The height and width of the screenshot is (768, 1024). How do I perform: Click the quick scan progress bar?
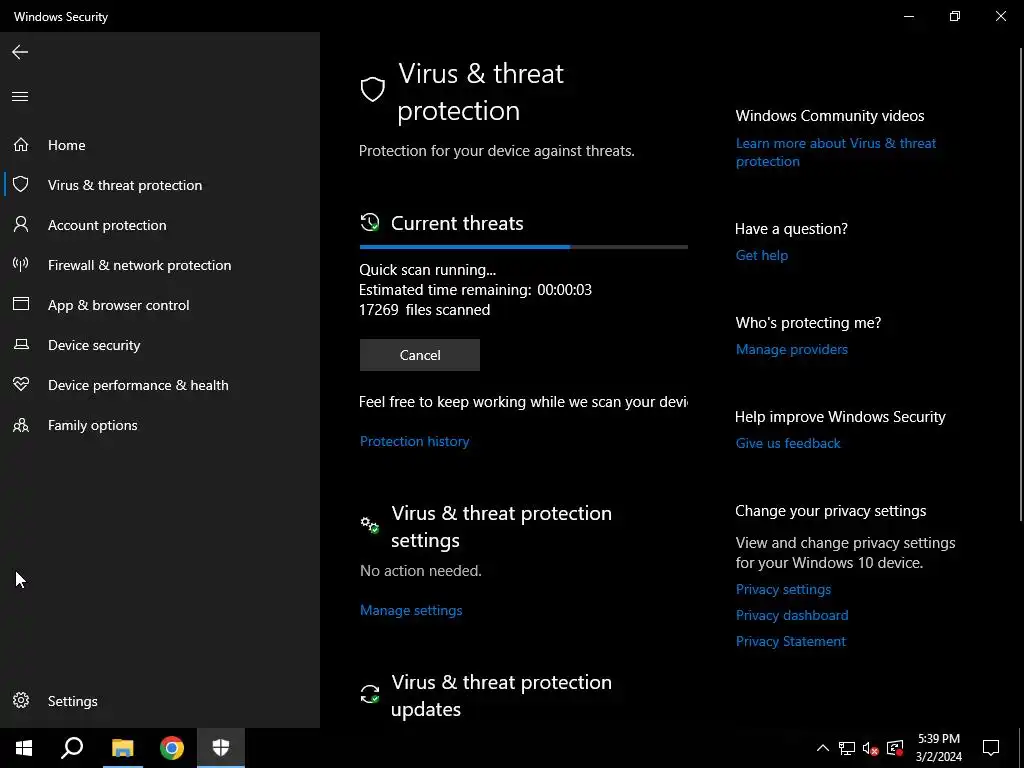click(x=523, y=246)
